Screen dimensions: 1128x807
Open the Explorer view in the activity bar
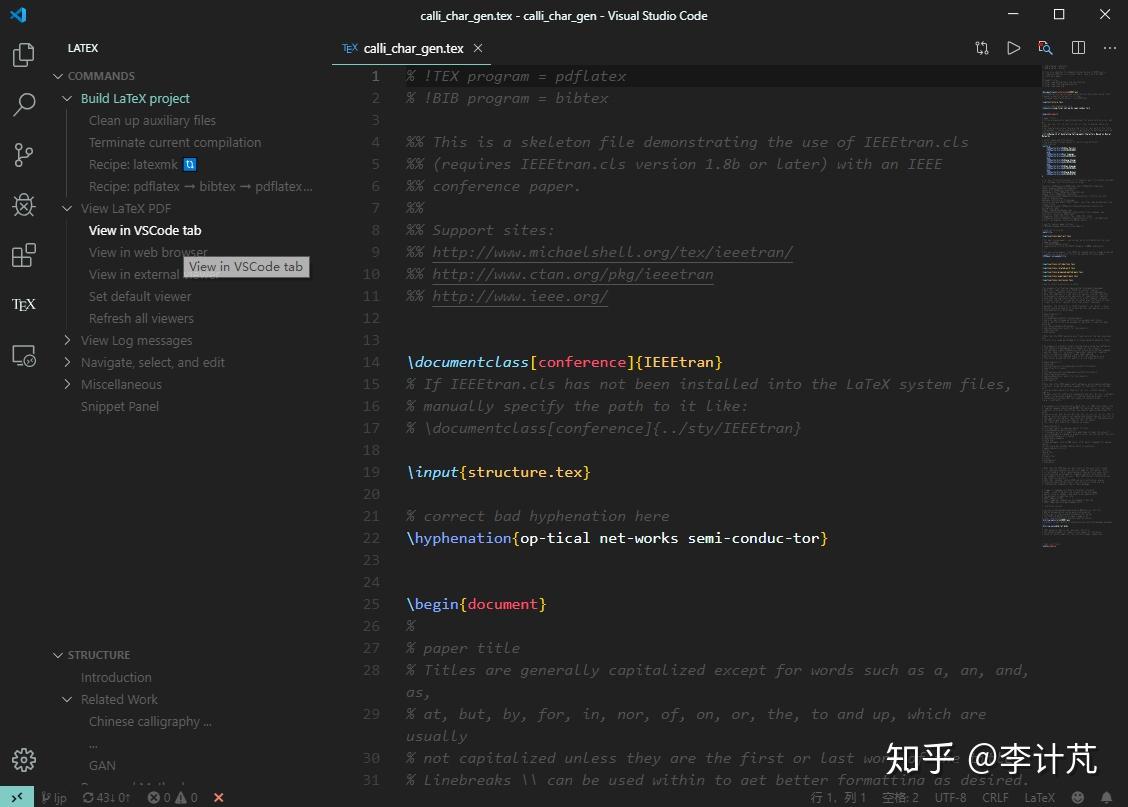23,55
